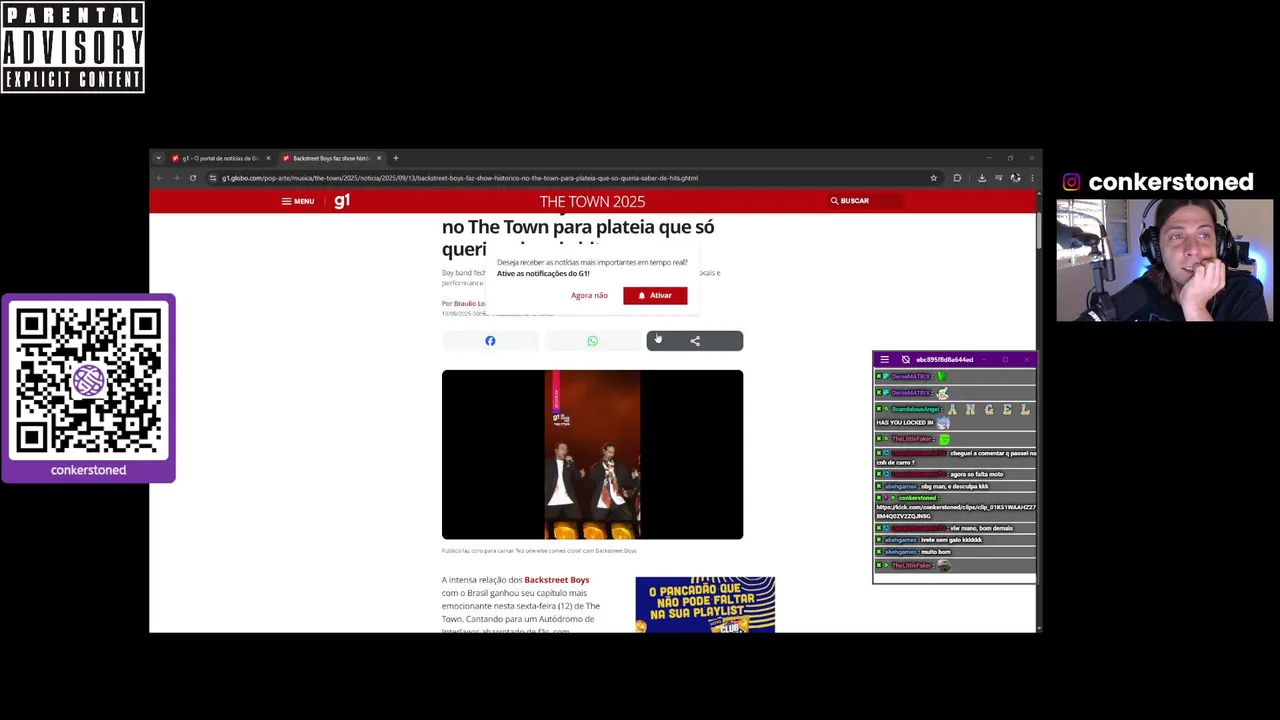Open the 'O pancadão' playlist ad banner

click(705, 604)
